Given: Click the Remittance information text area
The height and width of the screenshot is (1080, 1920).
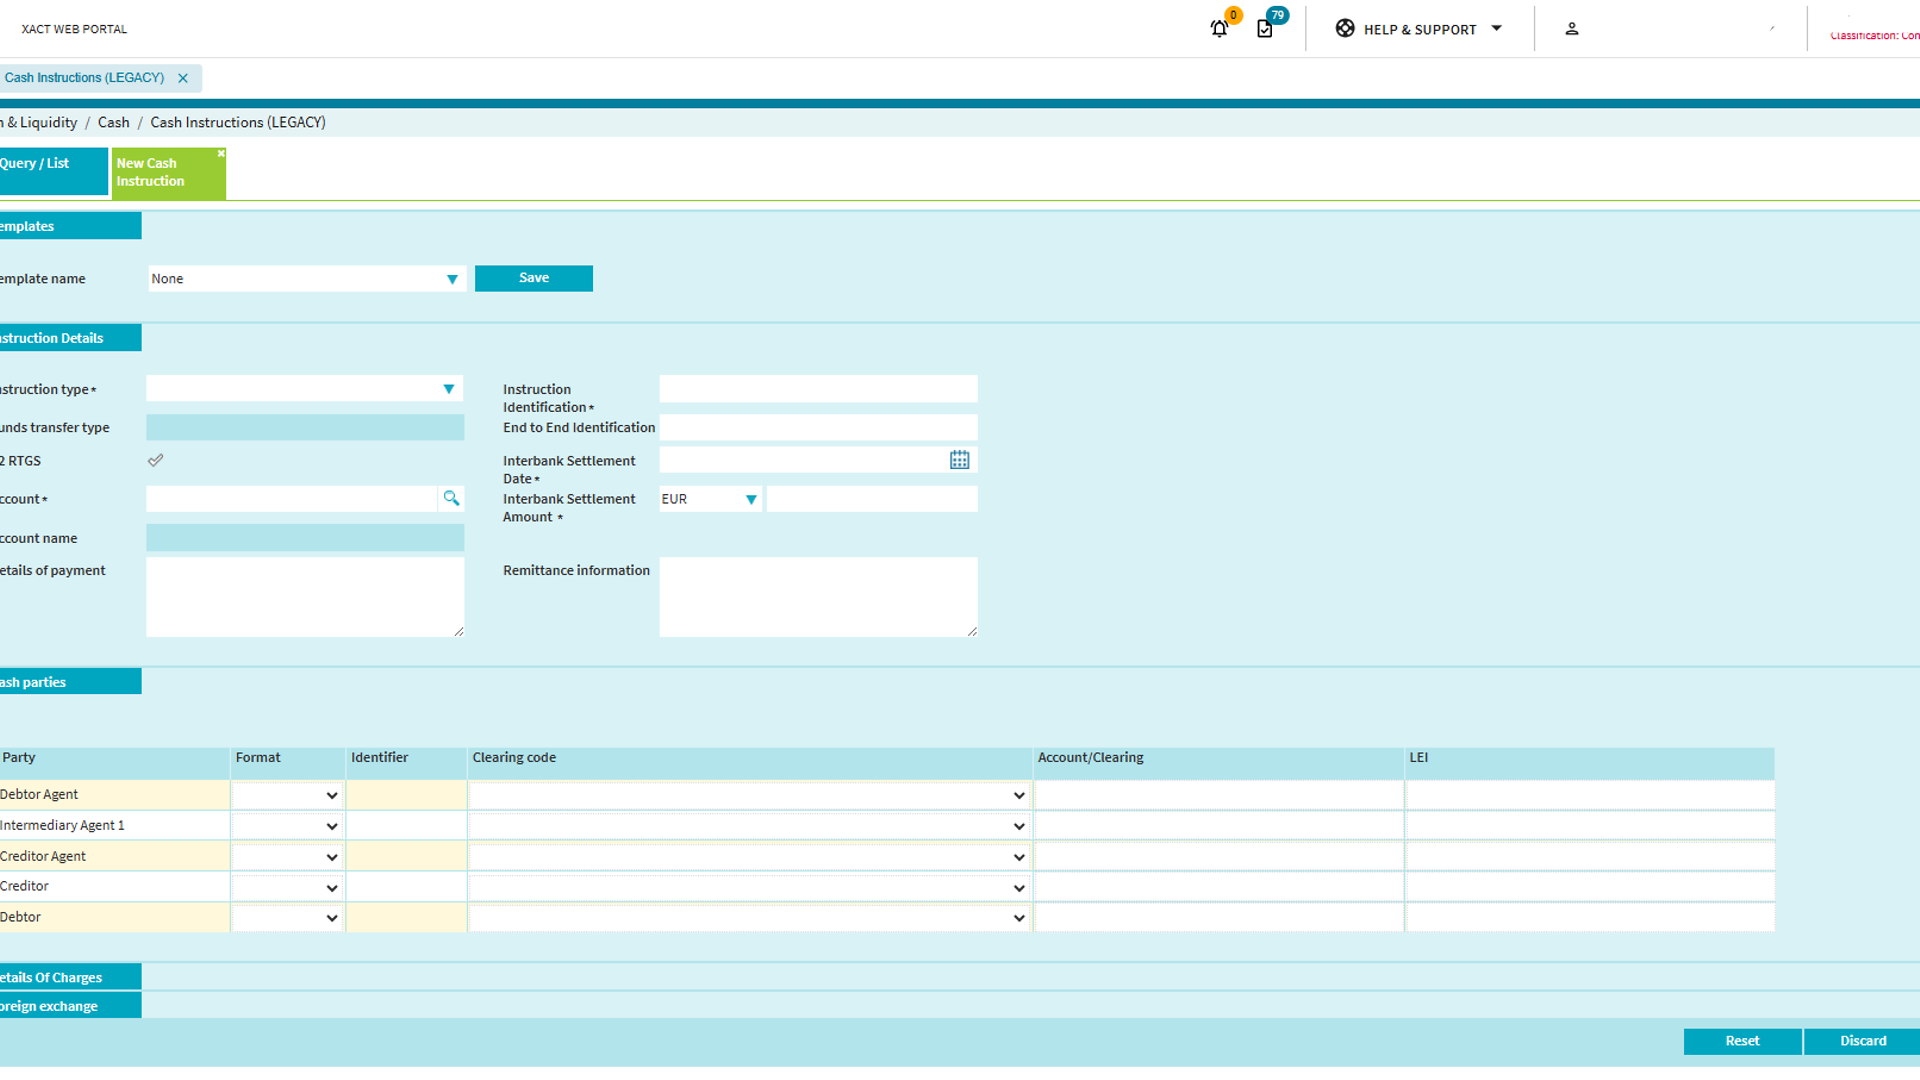Looking at the screenshot, I should tap(817, 597).
